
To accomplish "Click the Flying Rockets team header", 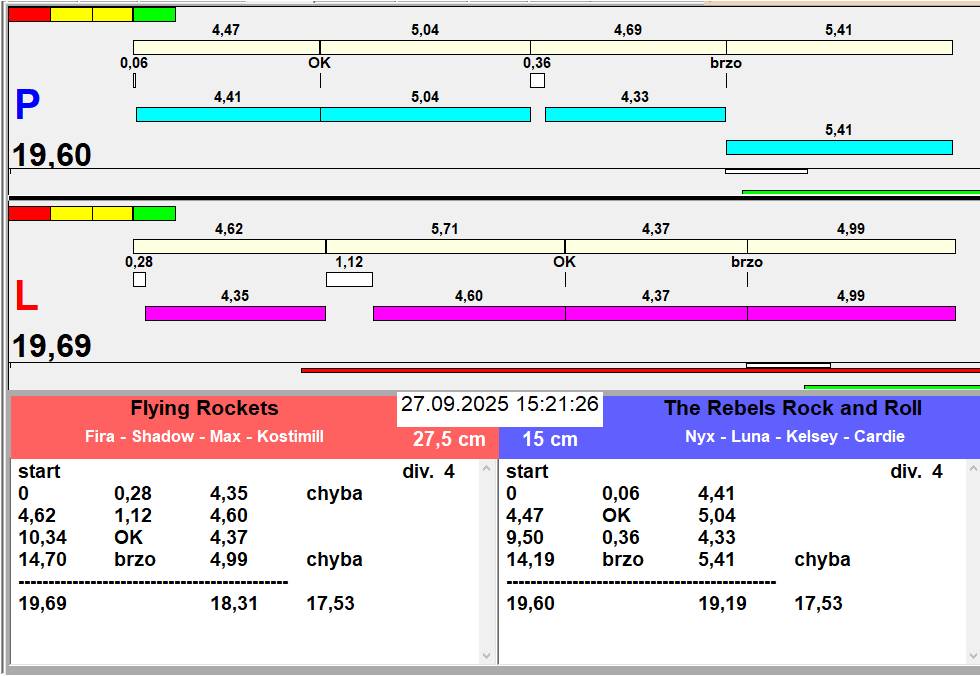I will coord(204,409).
